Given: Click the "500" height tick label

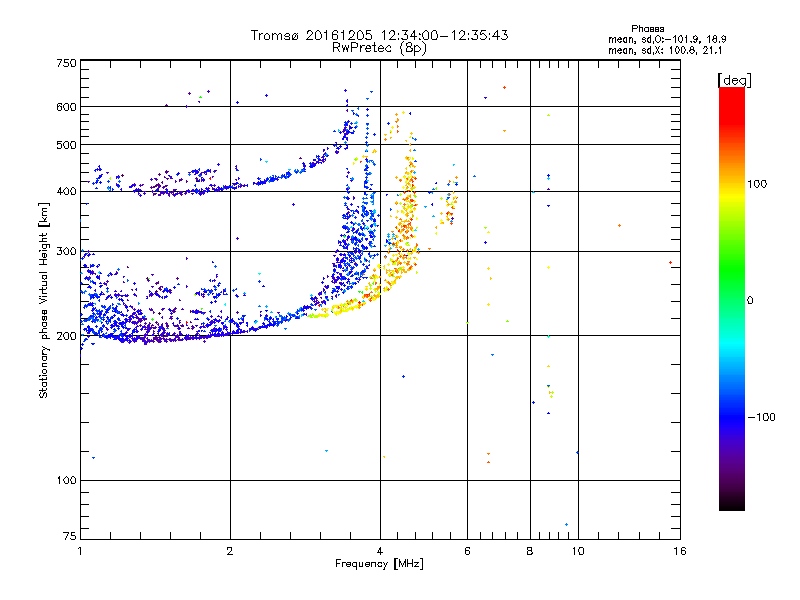Looking at the screenshot, I should pos(66,145).
